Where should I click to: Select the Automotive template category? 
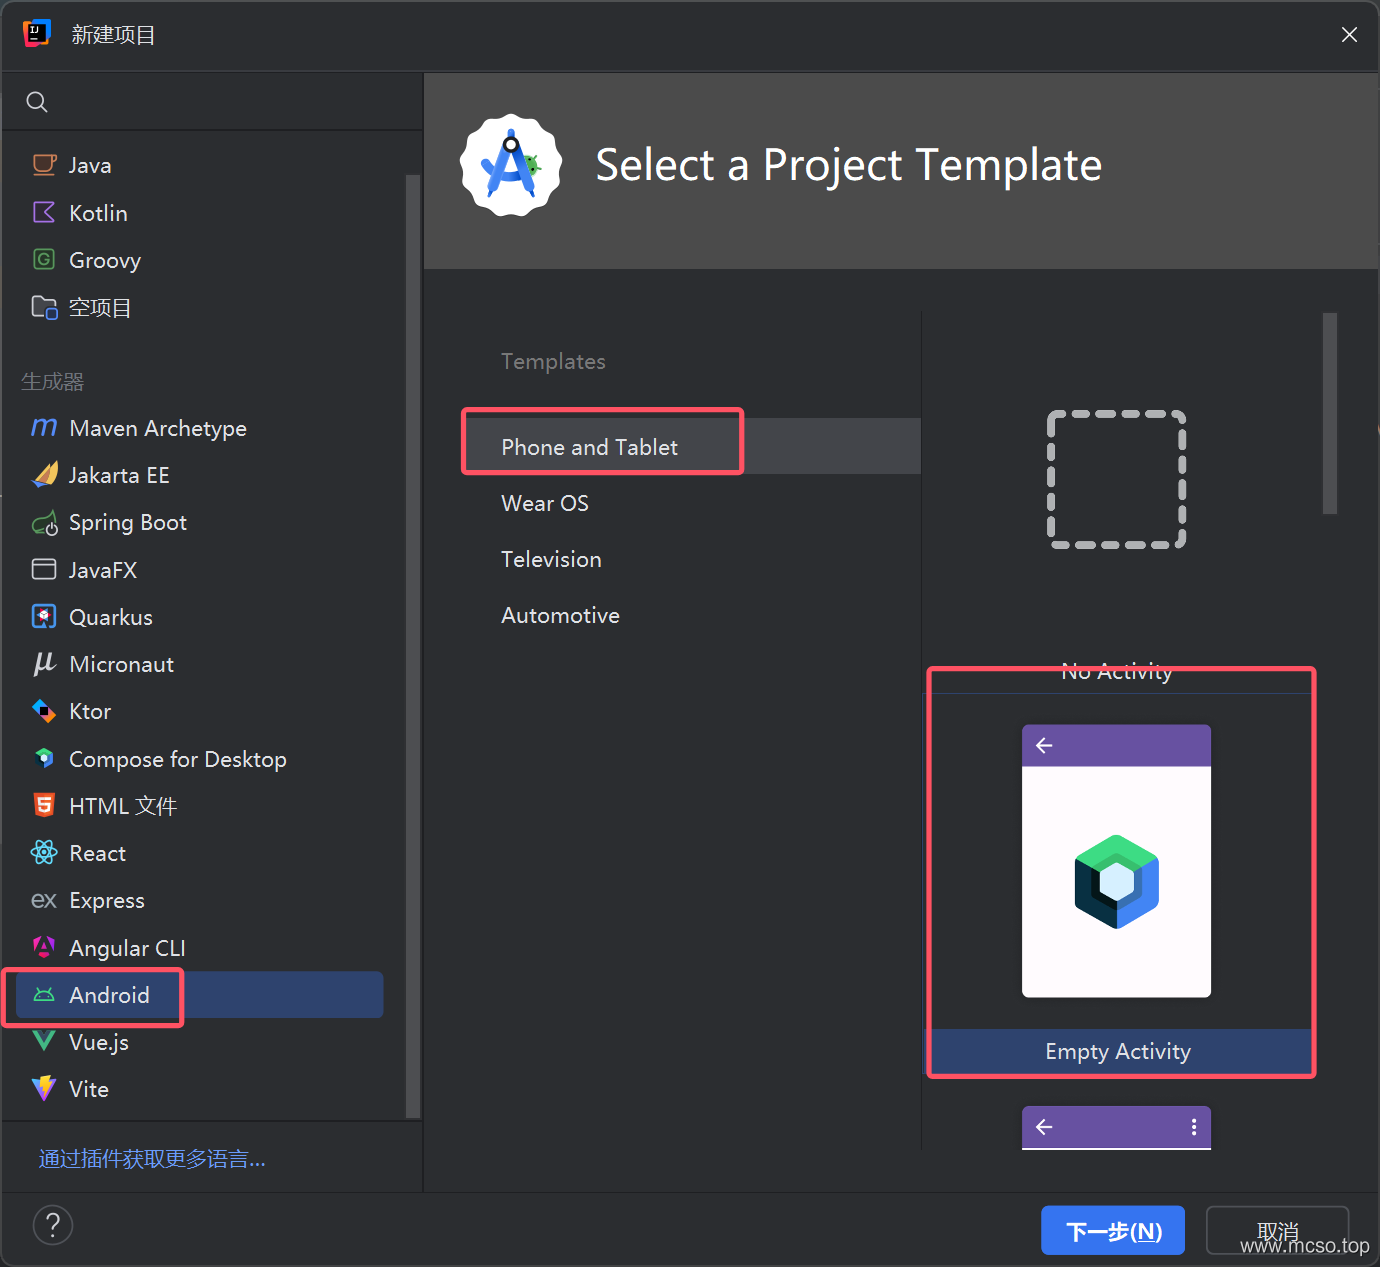tap(691, 615)
